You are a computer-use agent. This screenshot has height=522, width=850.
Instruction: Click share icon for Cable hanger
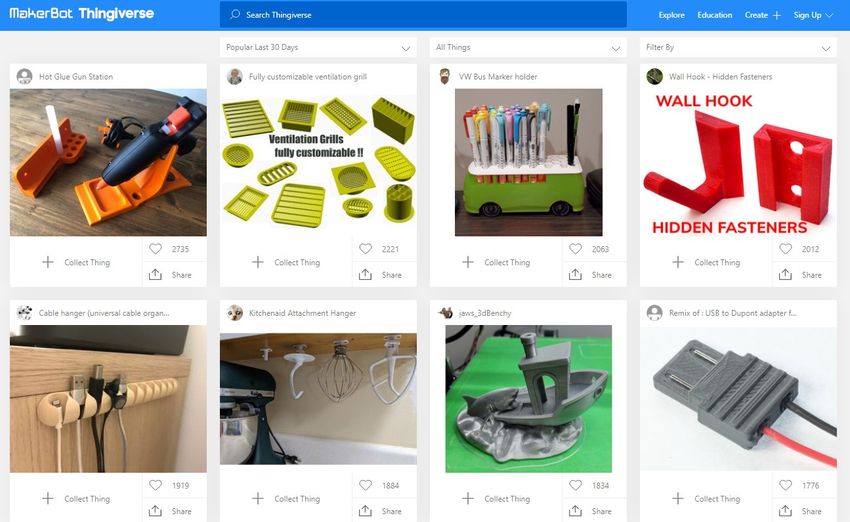click(x=155, y=511)
